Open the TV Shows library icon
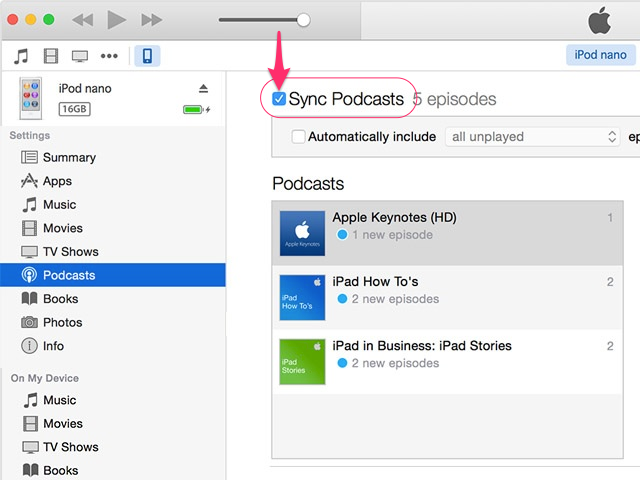This screenshot has width=640, height=480. (80, 55)
